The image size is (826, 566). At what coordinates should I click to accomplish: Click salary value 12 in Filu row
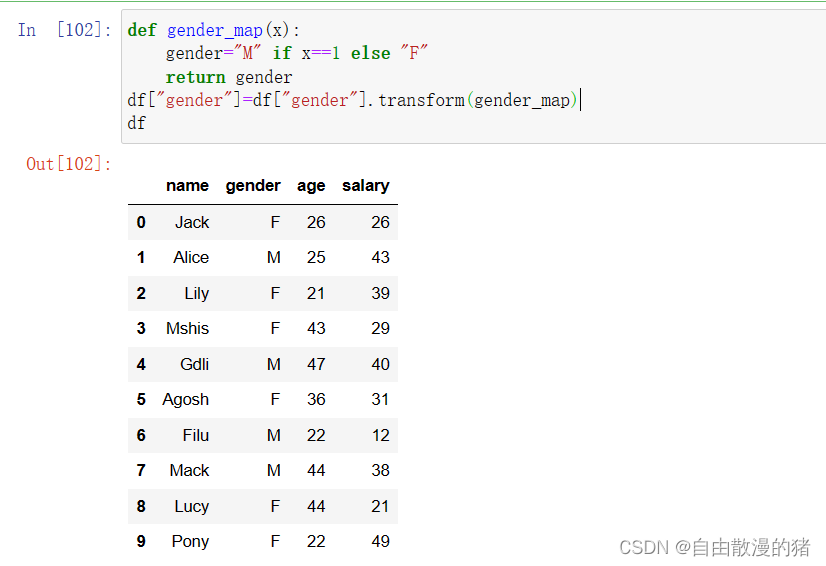pyautogui.click(x=380, y=435)
